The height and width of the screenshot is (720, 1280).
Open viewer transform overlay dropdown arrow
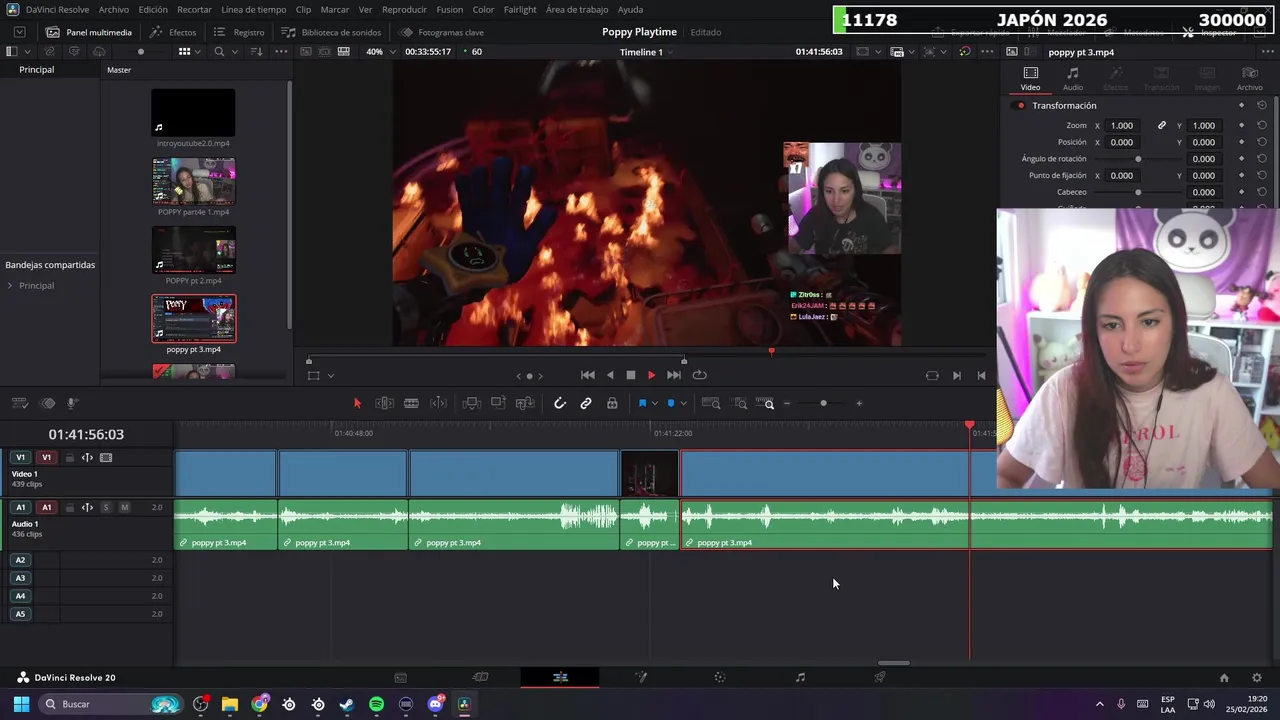pyautogui.click(x=330, y=376)
